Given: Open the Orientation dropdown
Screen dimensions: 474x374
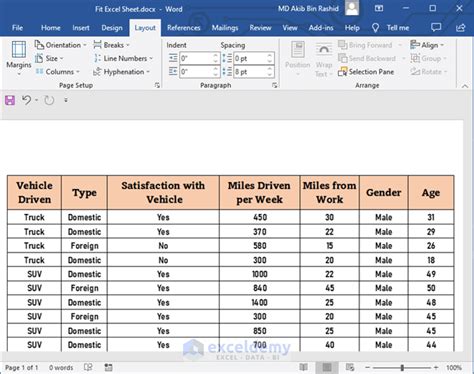Looking at the screenshot, I should click(60, 45).
